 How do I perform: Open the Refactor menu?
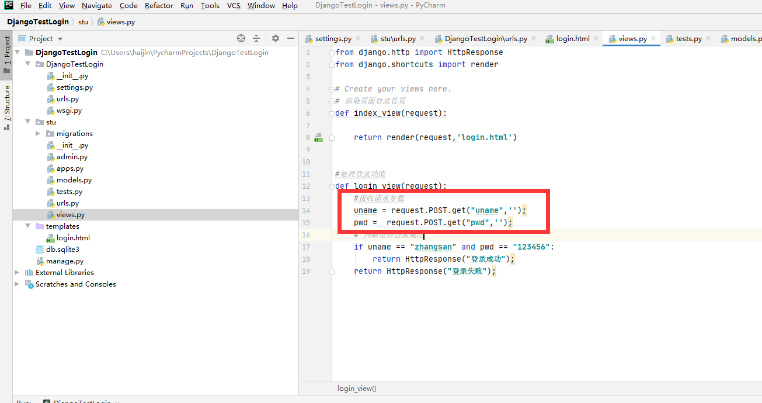158,6
